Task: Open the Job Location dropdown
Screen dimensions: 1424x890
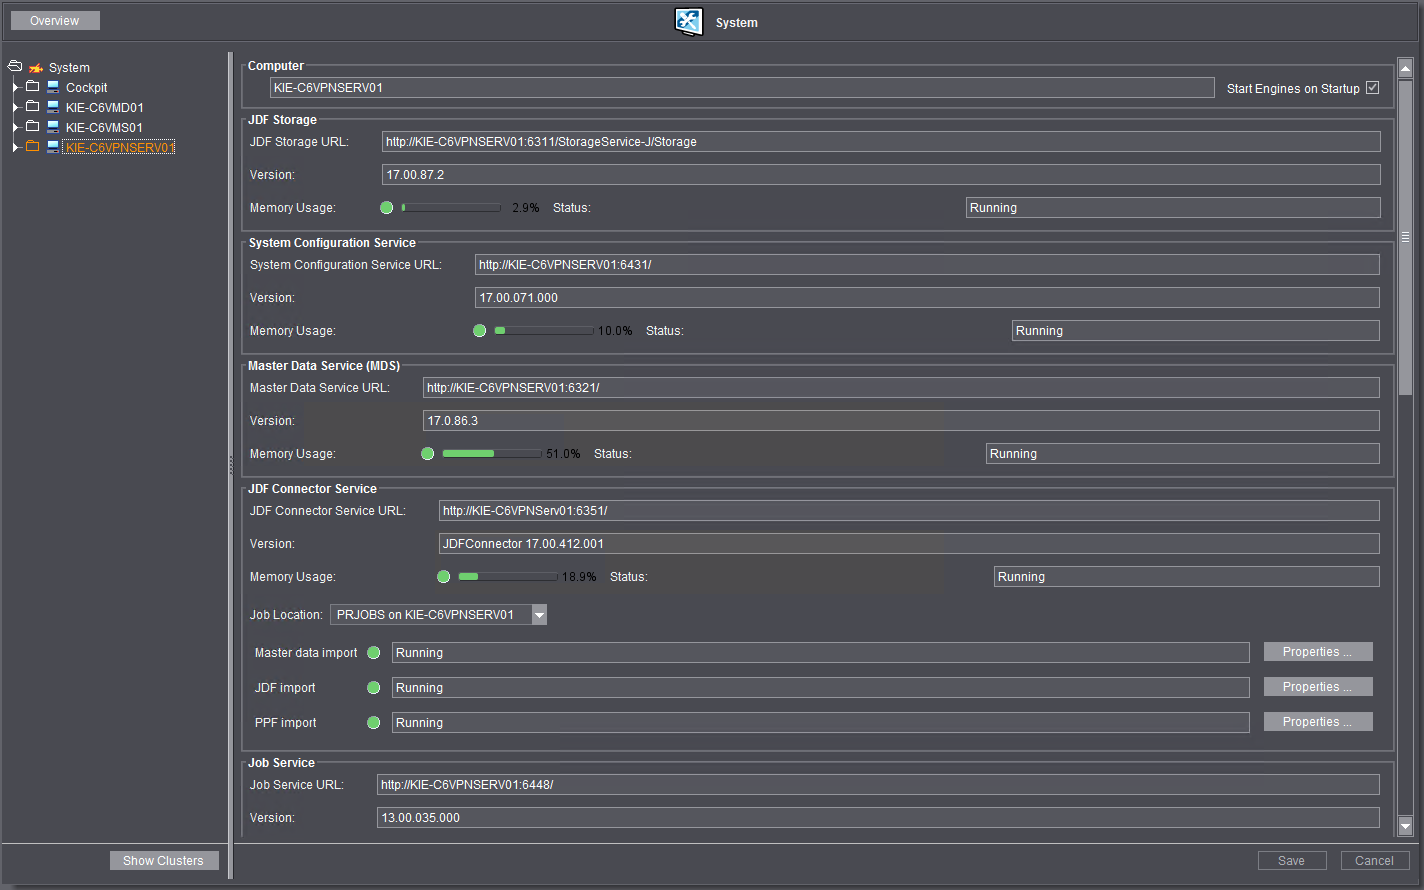Action: 540,614
